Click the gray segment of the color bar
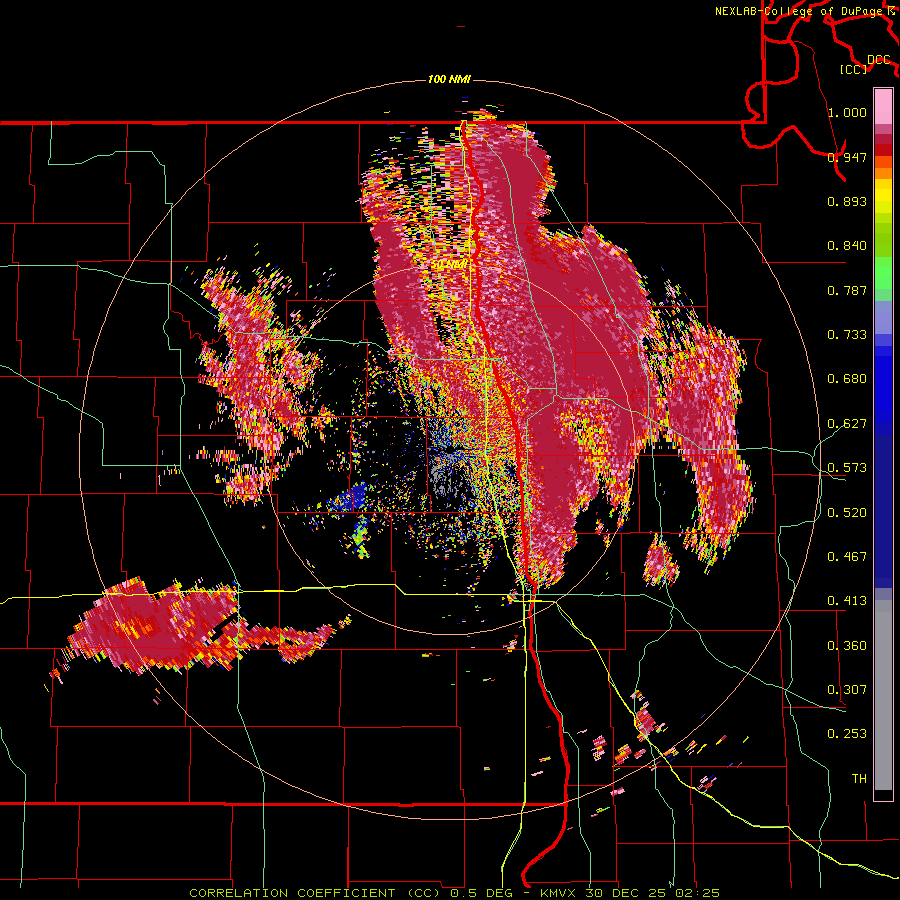The image size is (900, 900). (883, 695)
